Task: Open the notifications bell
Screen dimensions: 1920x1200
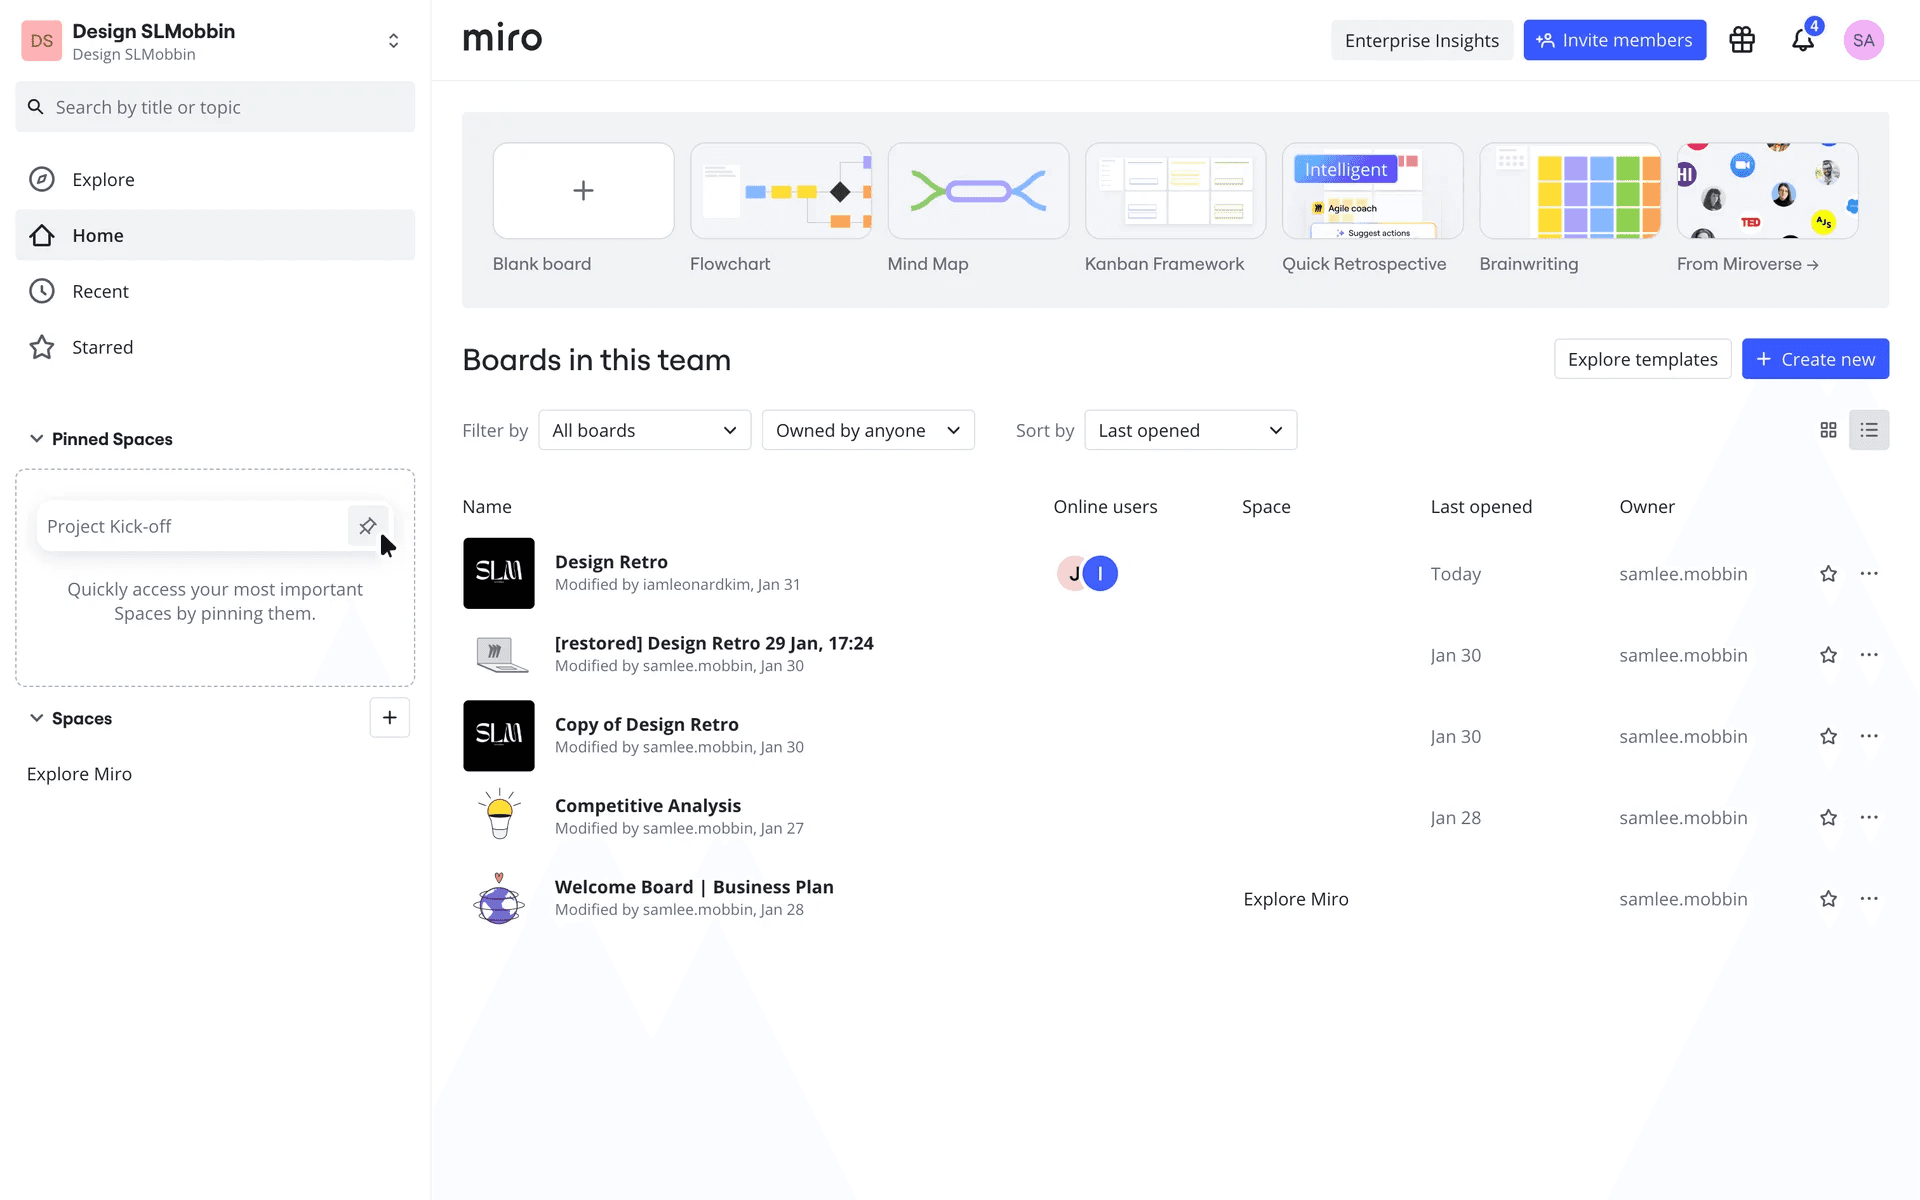Action: (x=1802, y=40)
